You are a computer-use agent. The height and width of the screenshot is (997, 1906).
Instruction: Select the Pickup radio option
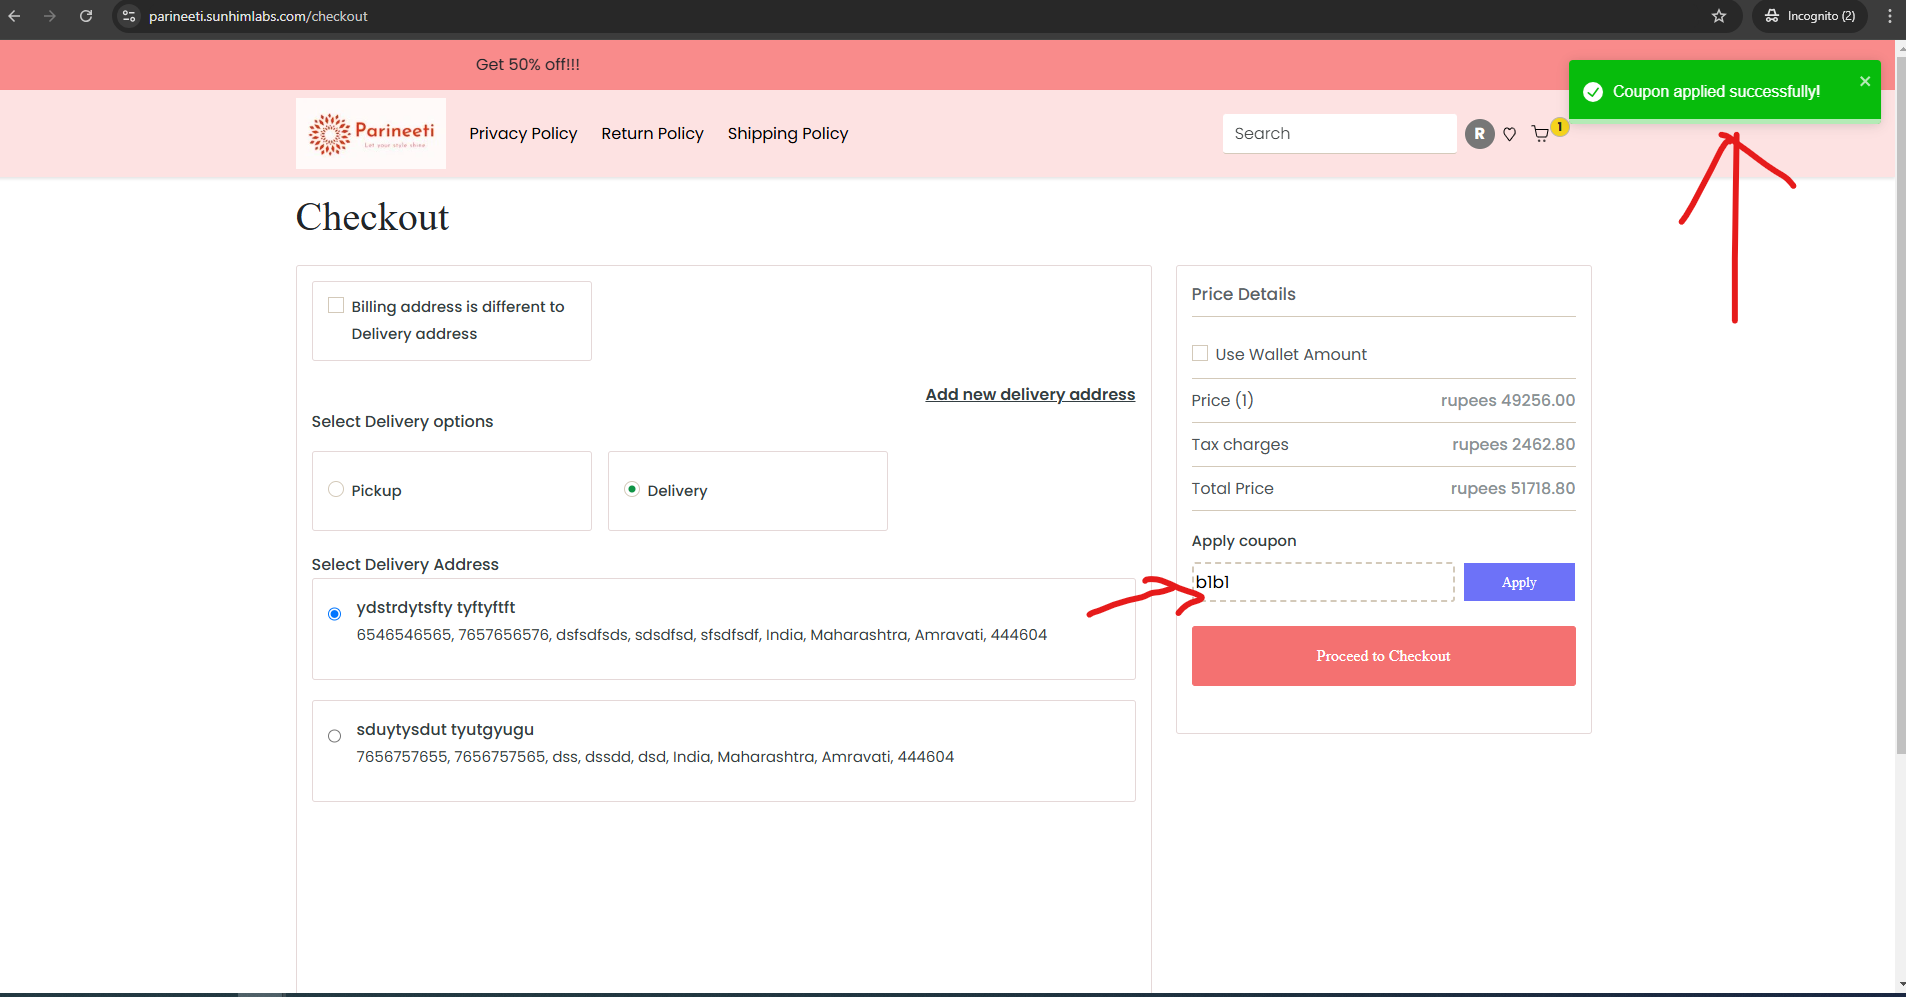tap(336, 489)
